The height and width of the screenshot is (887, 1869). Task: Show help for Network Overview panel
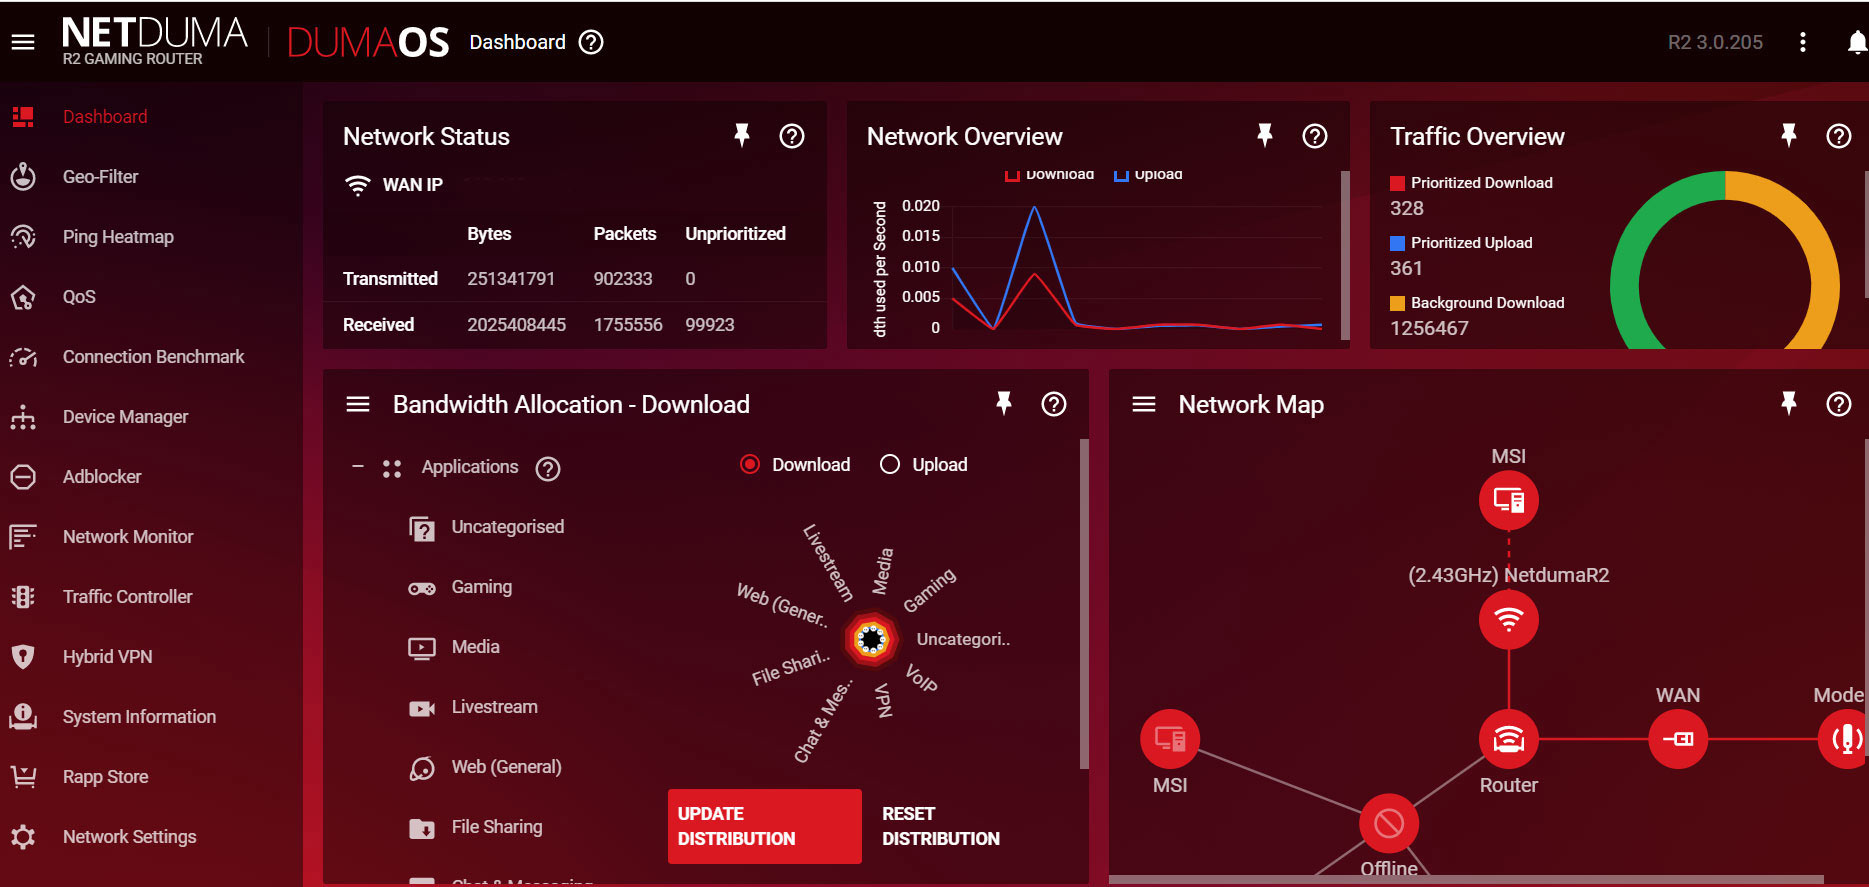coord(1315,136)
